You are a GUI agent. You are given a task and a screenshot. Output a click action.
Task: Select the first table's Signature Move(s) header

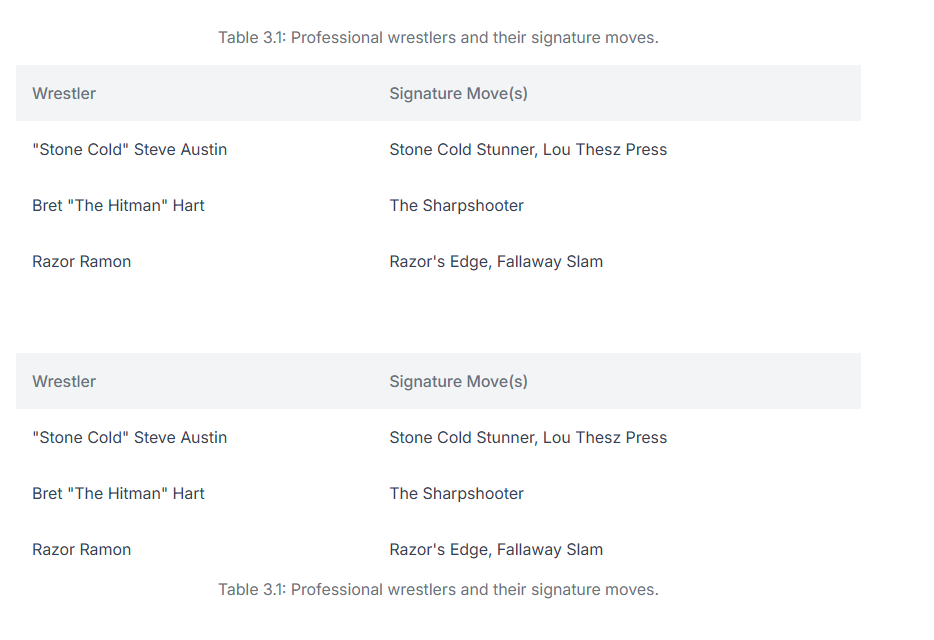[x=458, y=94]
